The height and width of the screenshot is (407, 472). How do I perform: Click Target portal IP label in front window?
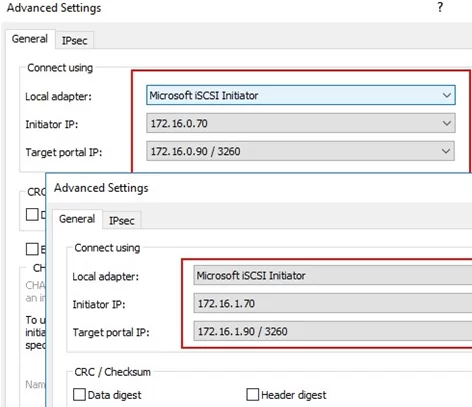pyautogui.click(x=111, y=332)
